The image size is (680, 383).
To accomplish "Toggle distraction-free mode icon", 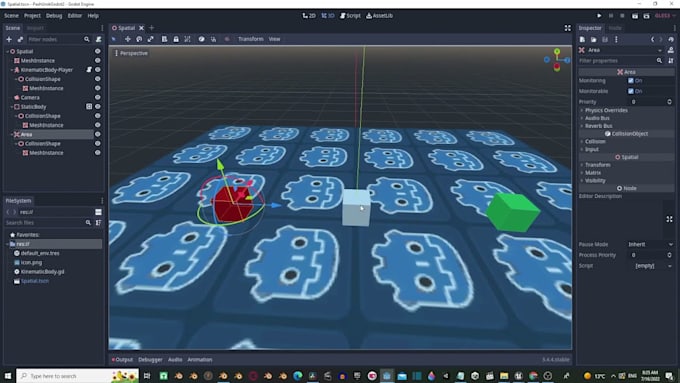I will coord(567,28).
